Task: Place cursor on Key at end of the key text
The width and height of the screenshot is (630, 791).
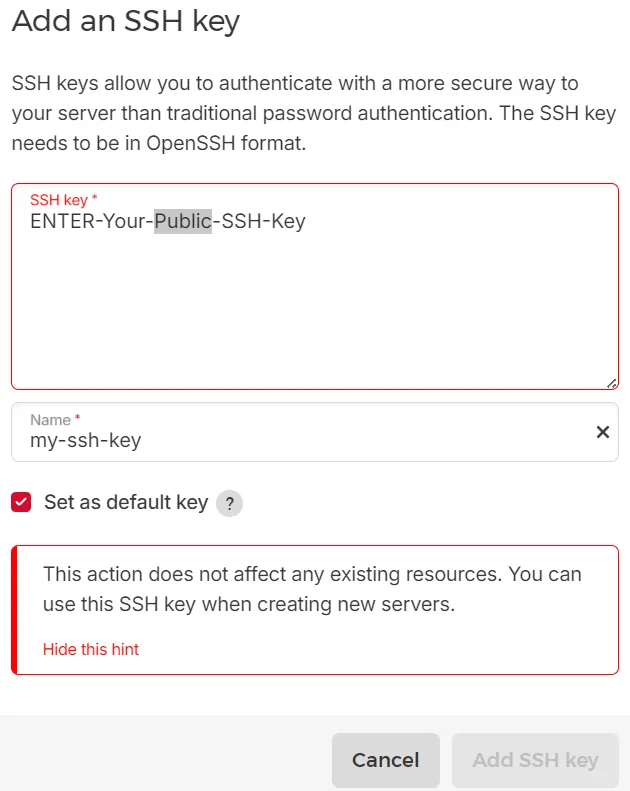Action: 285,221
